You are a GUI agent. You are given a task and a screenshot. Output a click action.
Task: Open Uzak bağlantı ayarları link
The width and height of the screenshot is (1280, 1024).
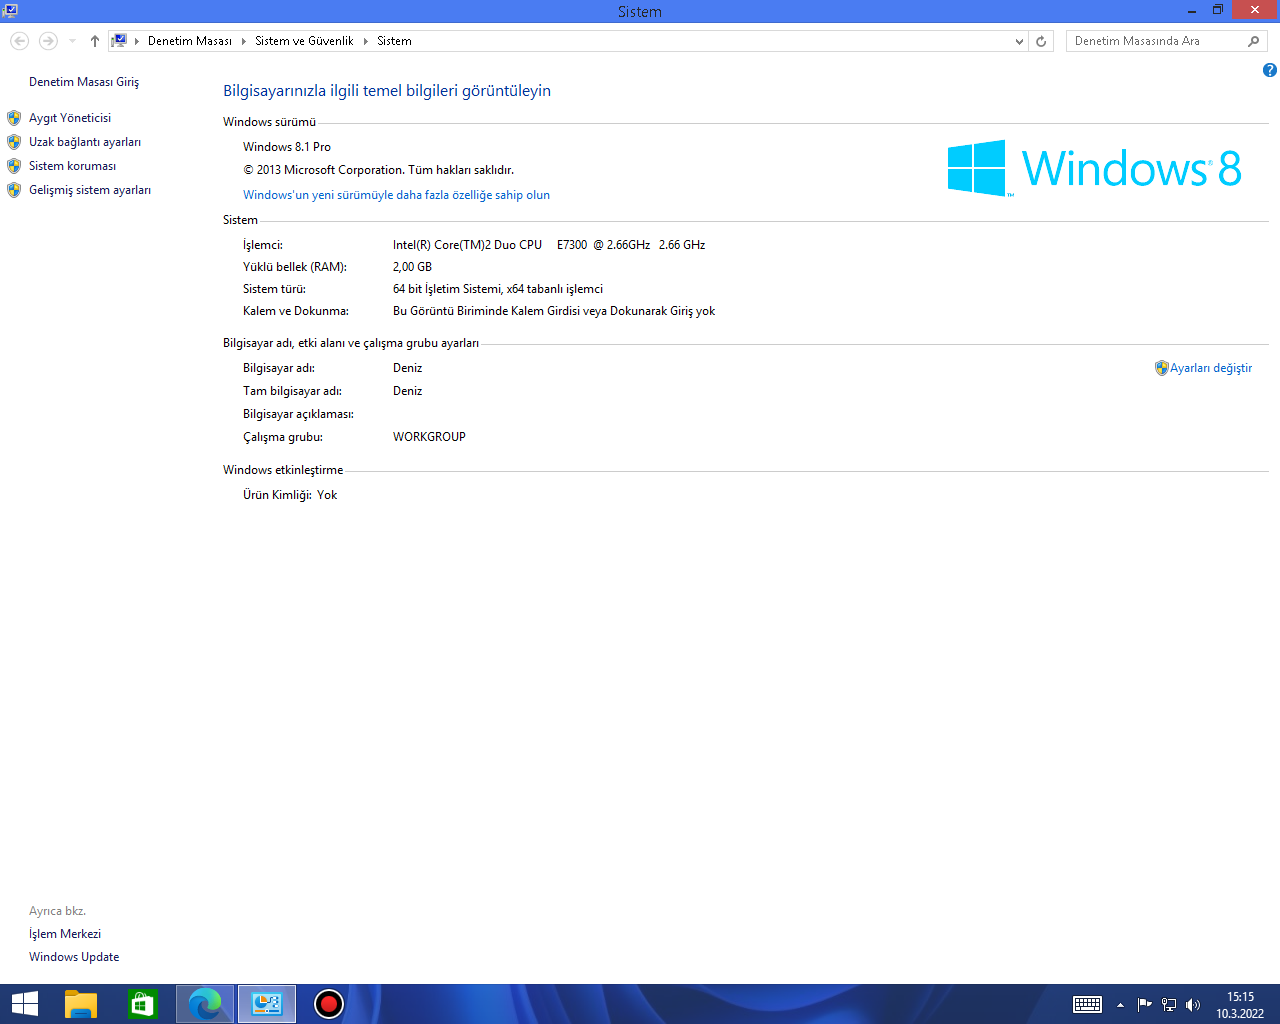pos(85,142)
